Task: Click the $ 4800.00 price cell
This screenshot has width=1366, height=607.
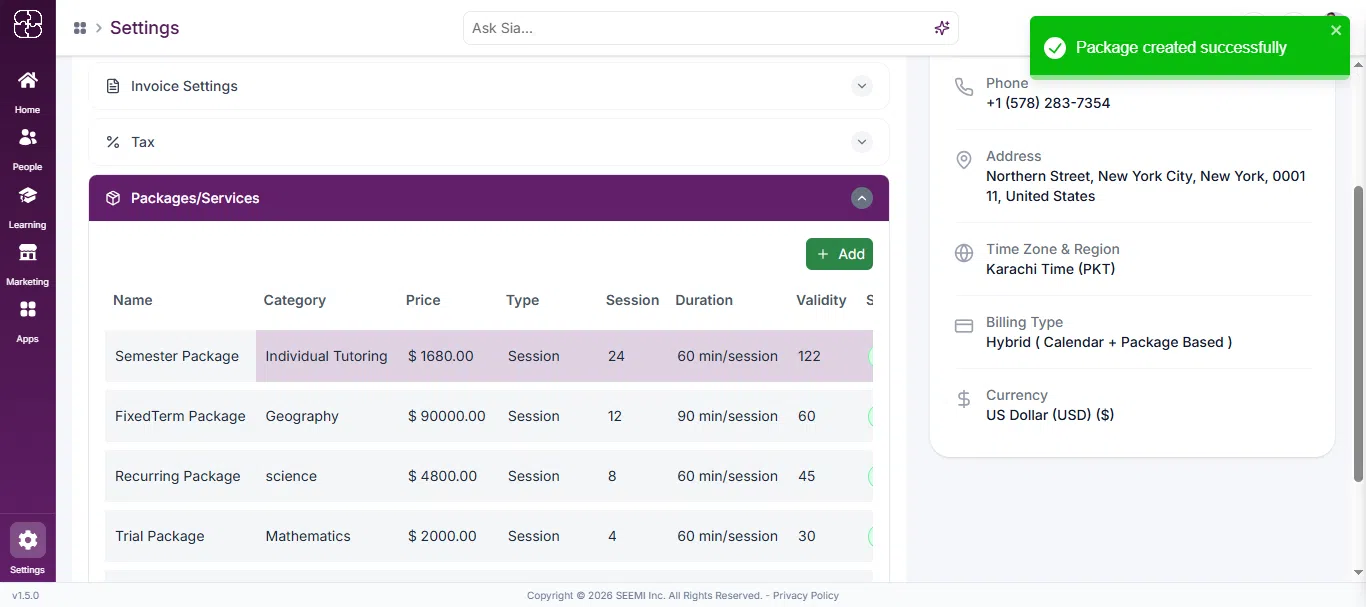Action: [x=443, y=476]
